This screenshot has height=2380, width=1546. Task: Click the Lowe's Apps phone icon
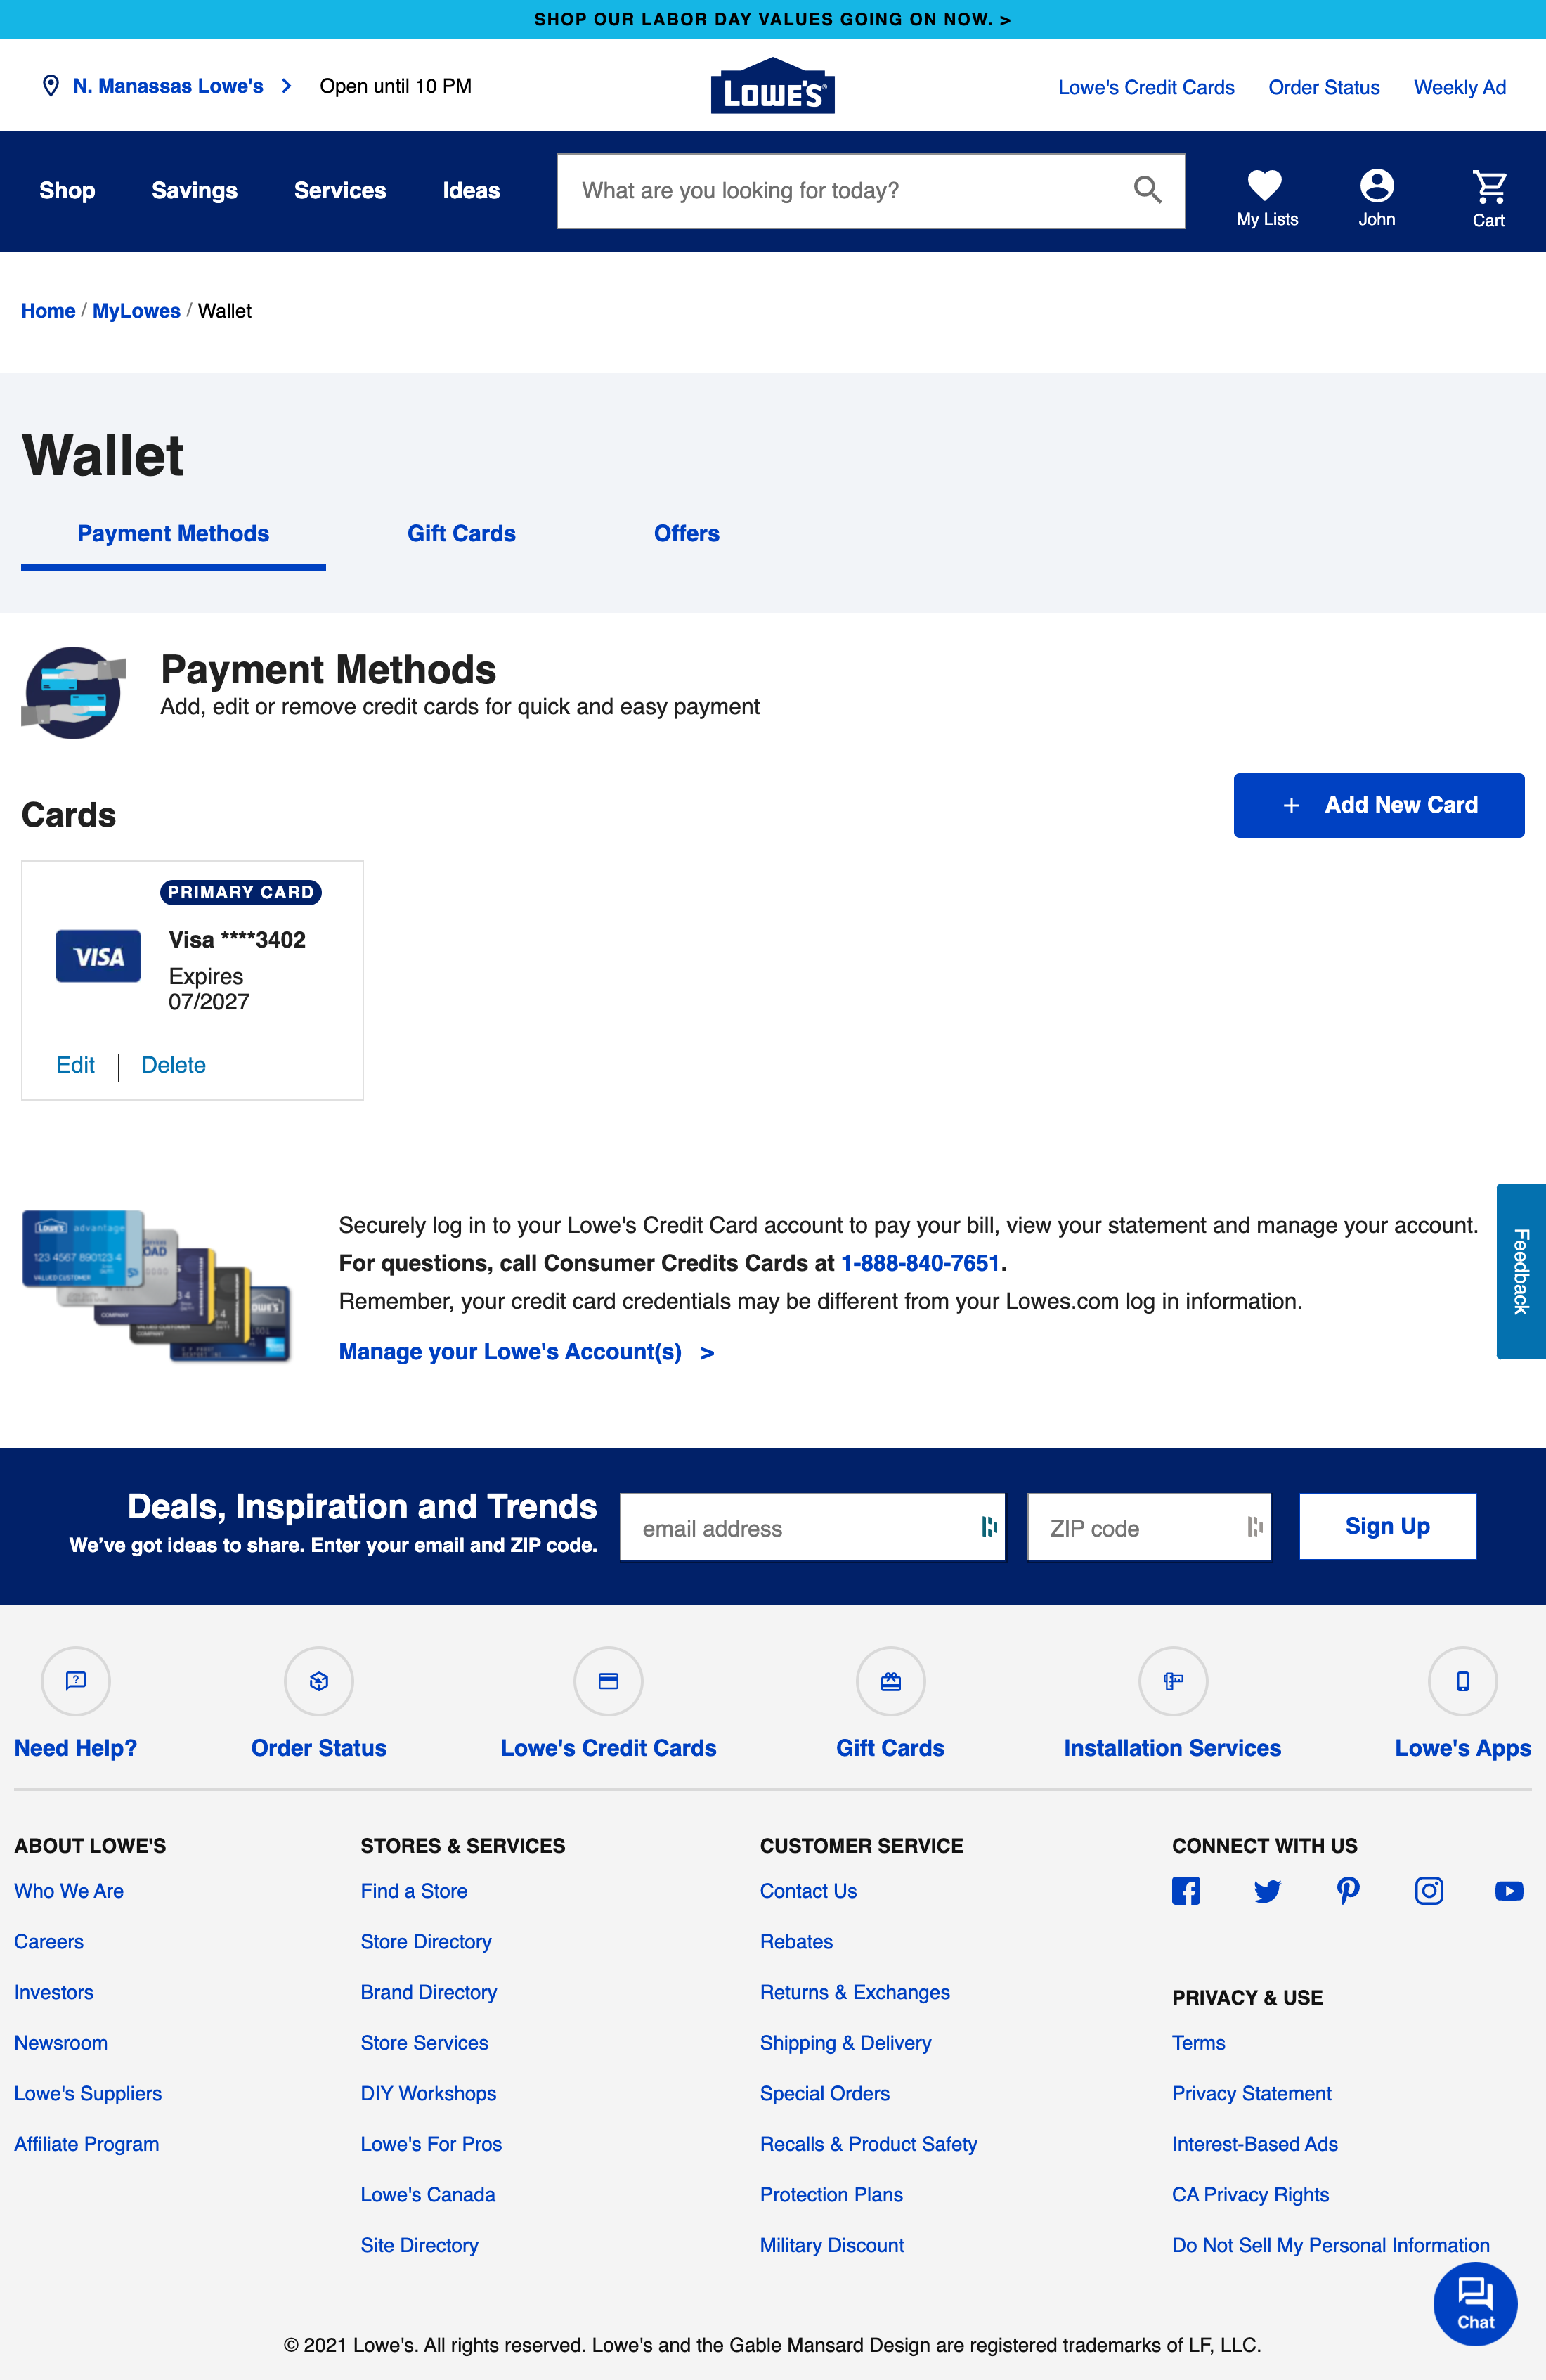[x=1462, y=1681]
